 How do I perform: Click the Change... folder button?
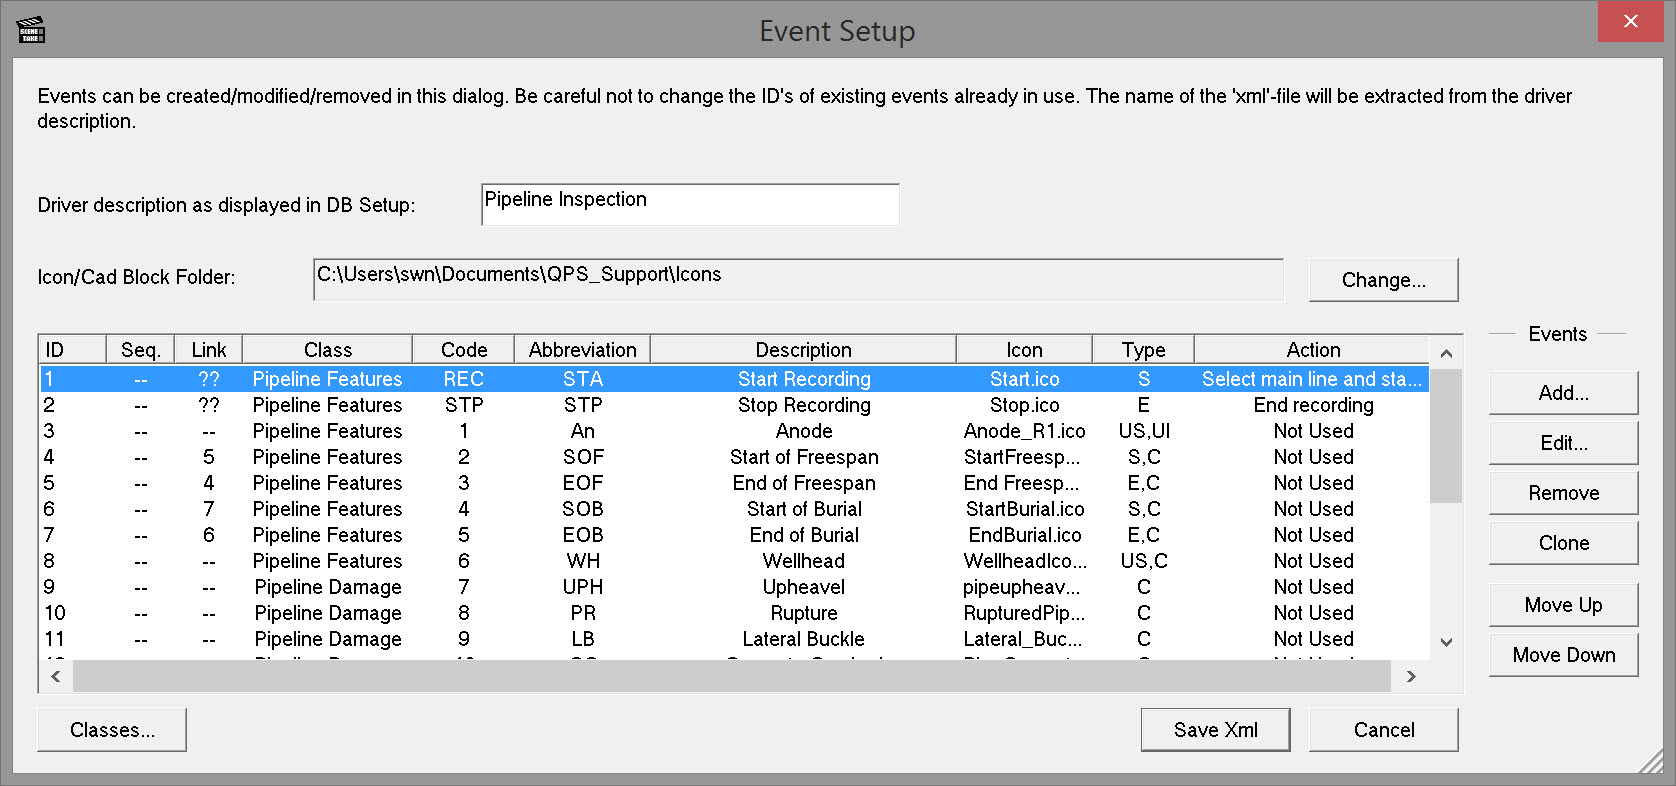(x=1383, y=280)
